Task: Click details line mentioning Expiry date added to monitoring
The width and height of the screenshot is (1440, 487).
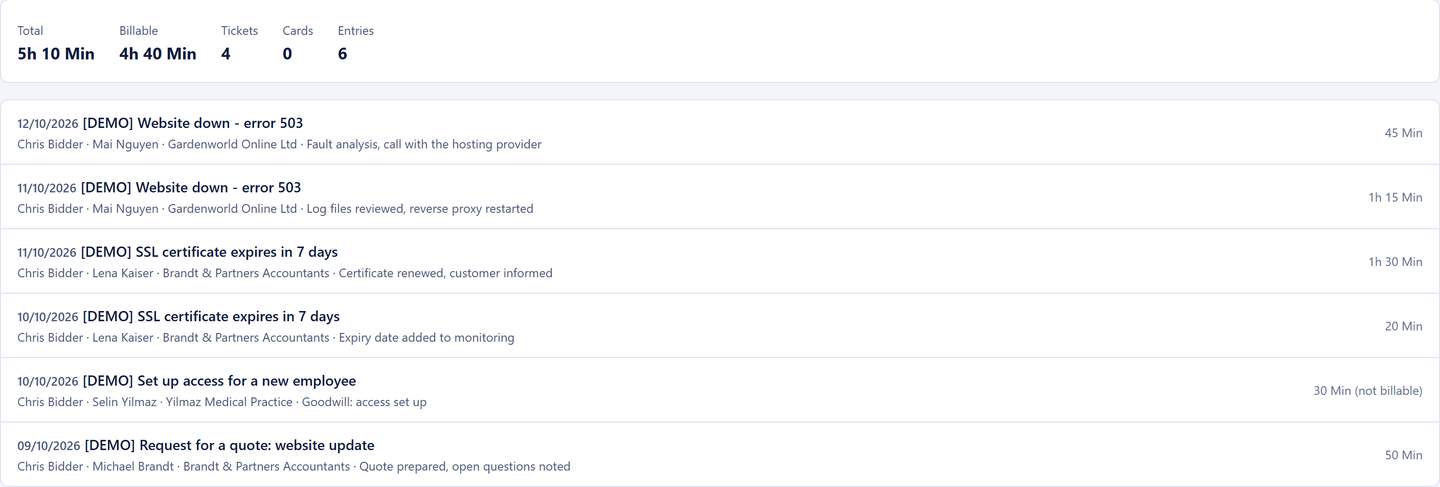Action: coord(266,337)
